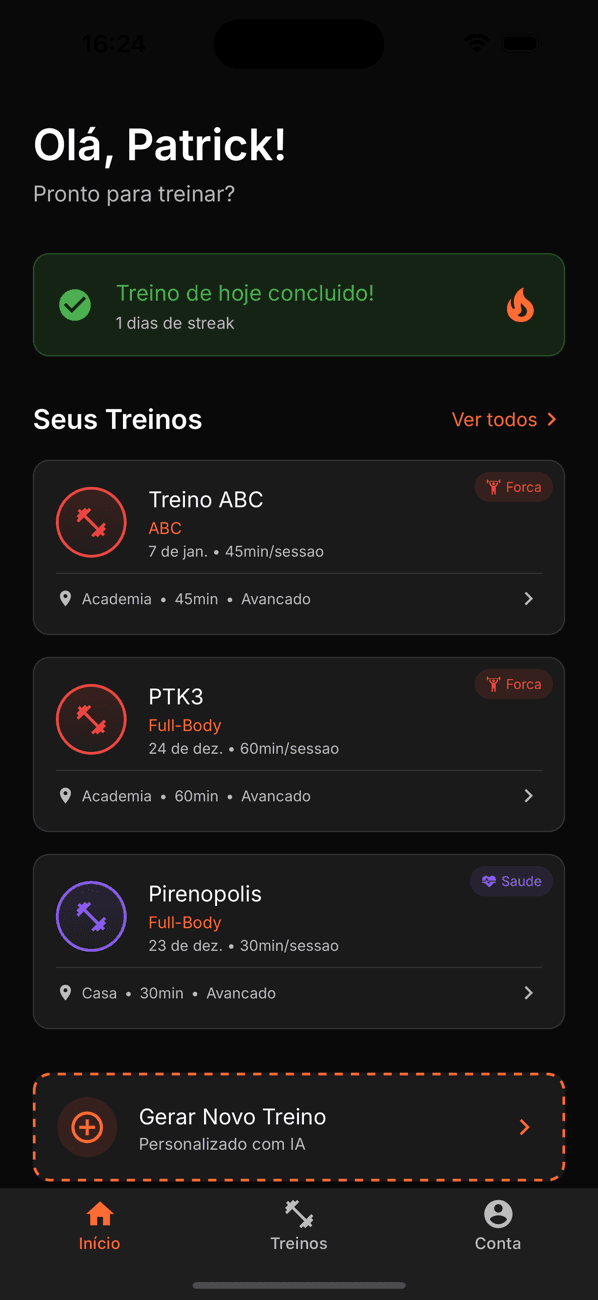Tap the flame streak icon
This screenshot has height=1300, width=598.
tap(521, 305)
